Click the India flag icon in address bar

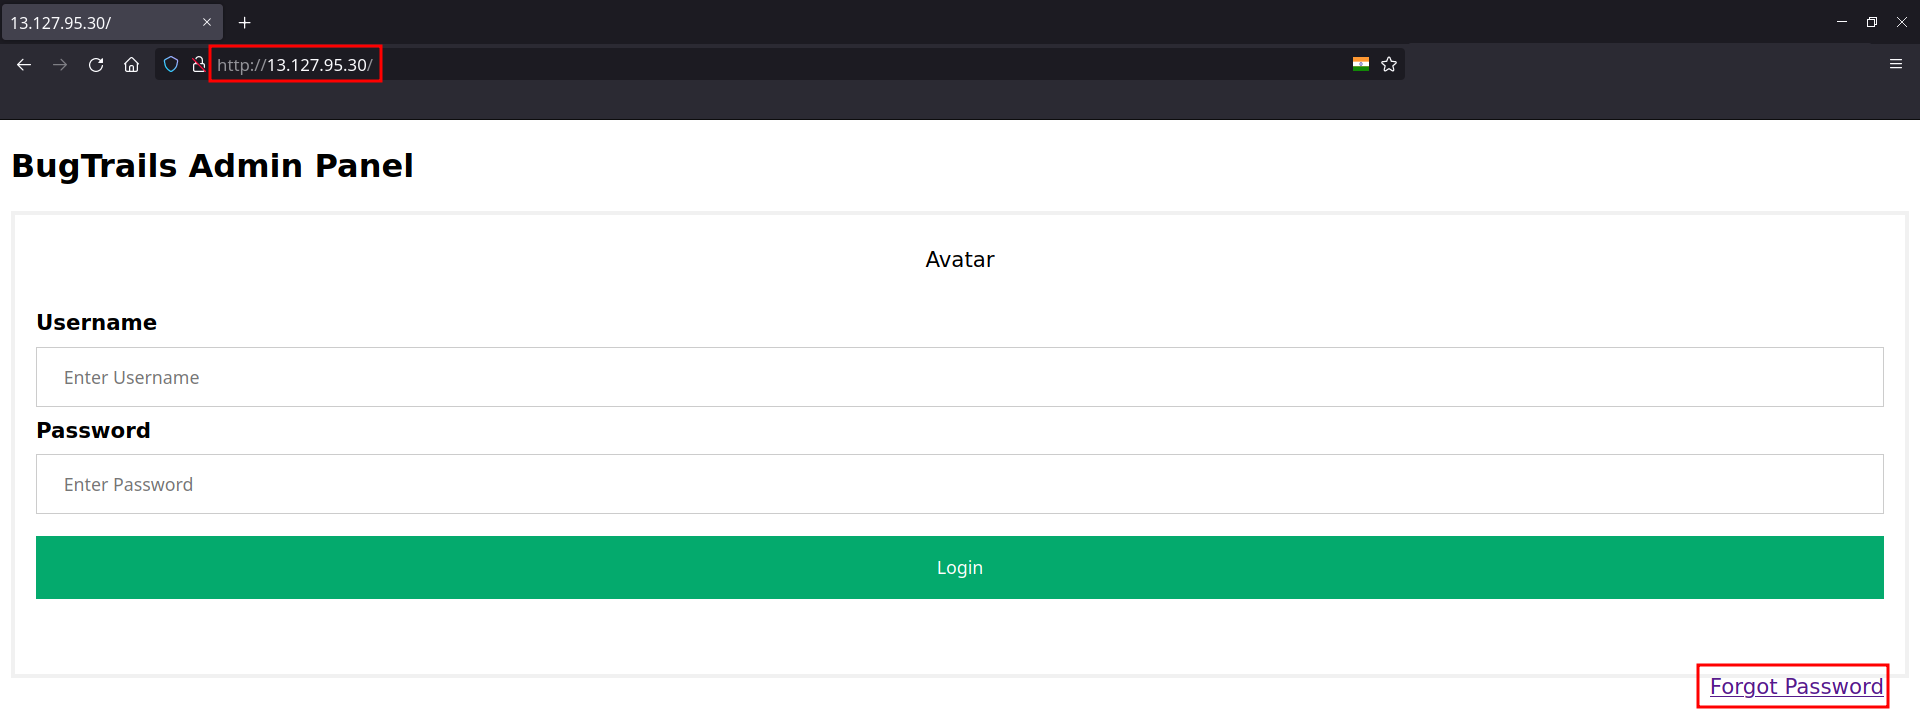point(1360,64)
